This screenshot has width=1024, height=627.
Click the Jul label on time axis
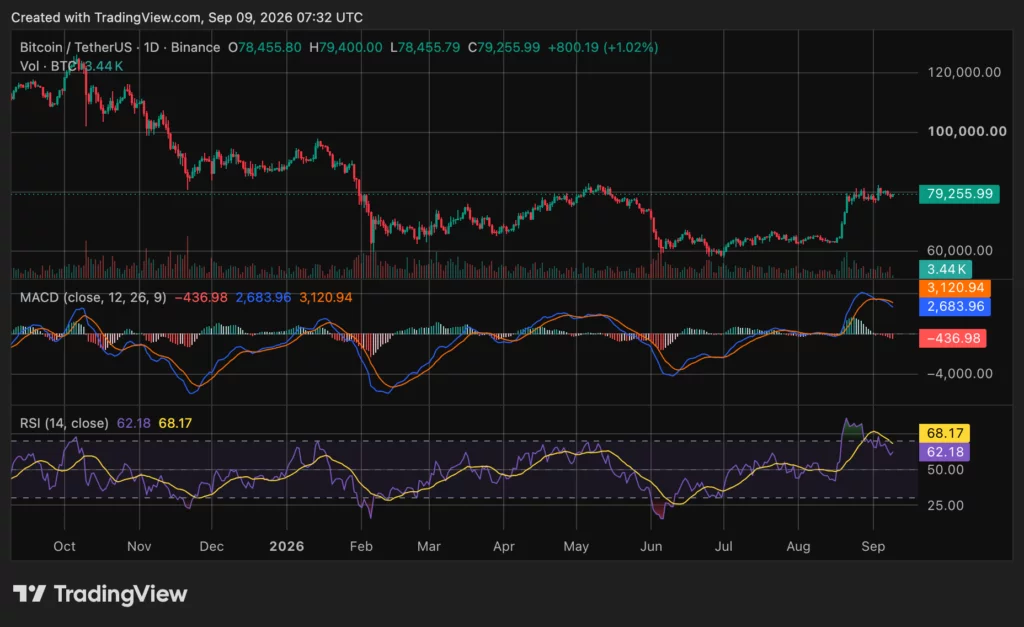pyautogui.click(x=724, y=546)
